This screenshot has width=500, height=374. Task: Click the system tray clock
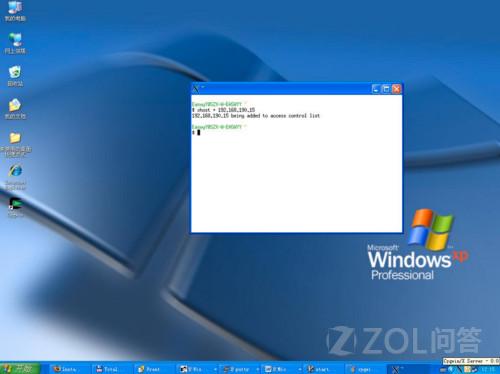click(487, 369)
